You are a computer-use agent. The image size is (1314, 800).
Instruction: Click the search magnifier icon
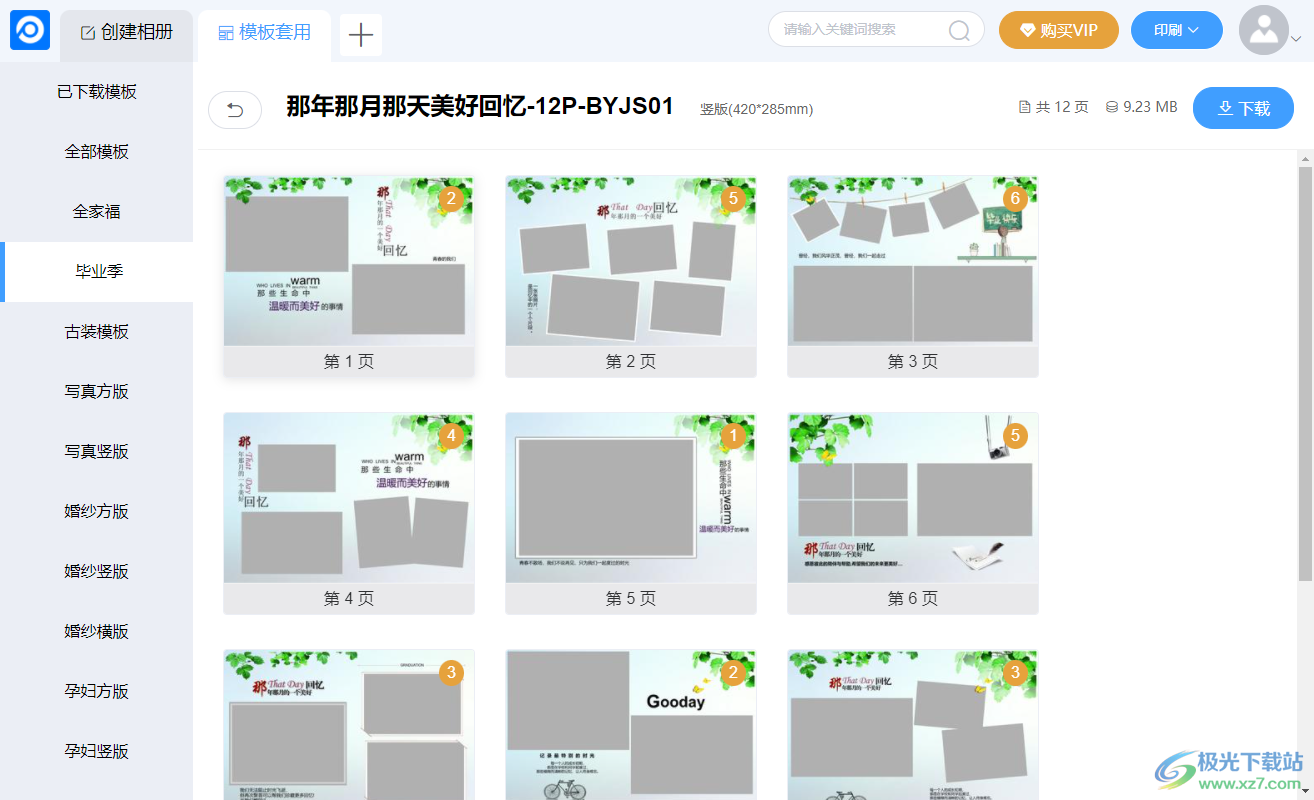(959, 31)
